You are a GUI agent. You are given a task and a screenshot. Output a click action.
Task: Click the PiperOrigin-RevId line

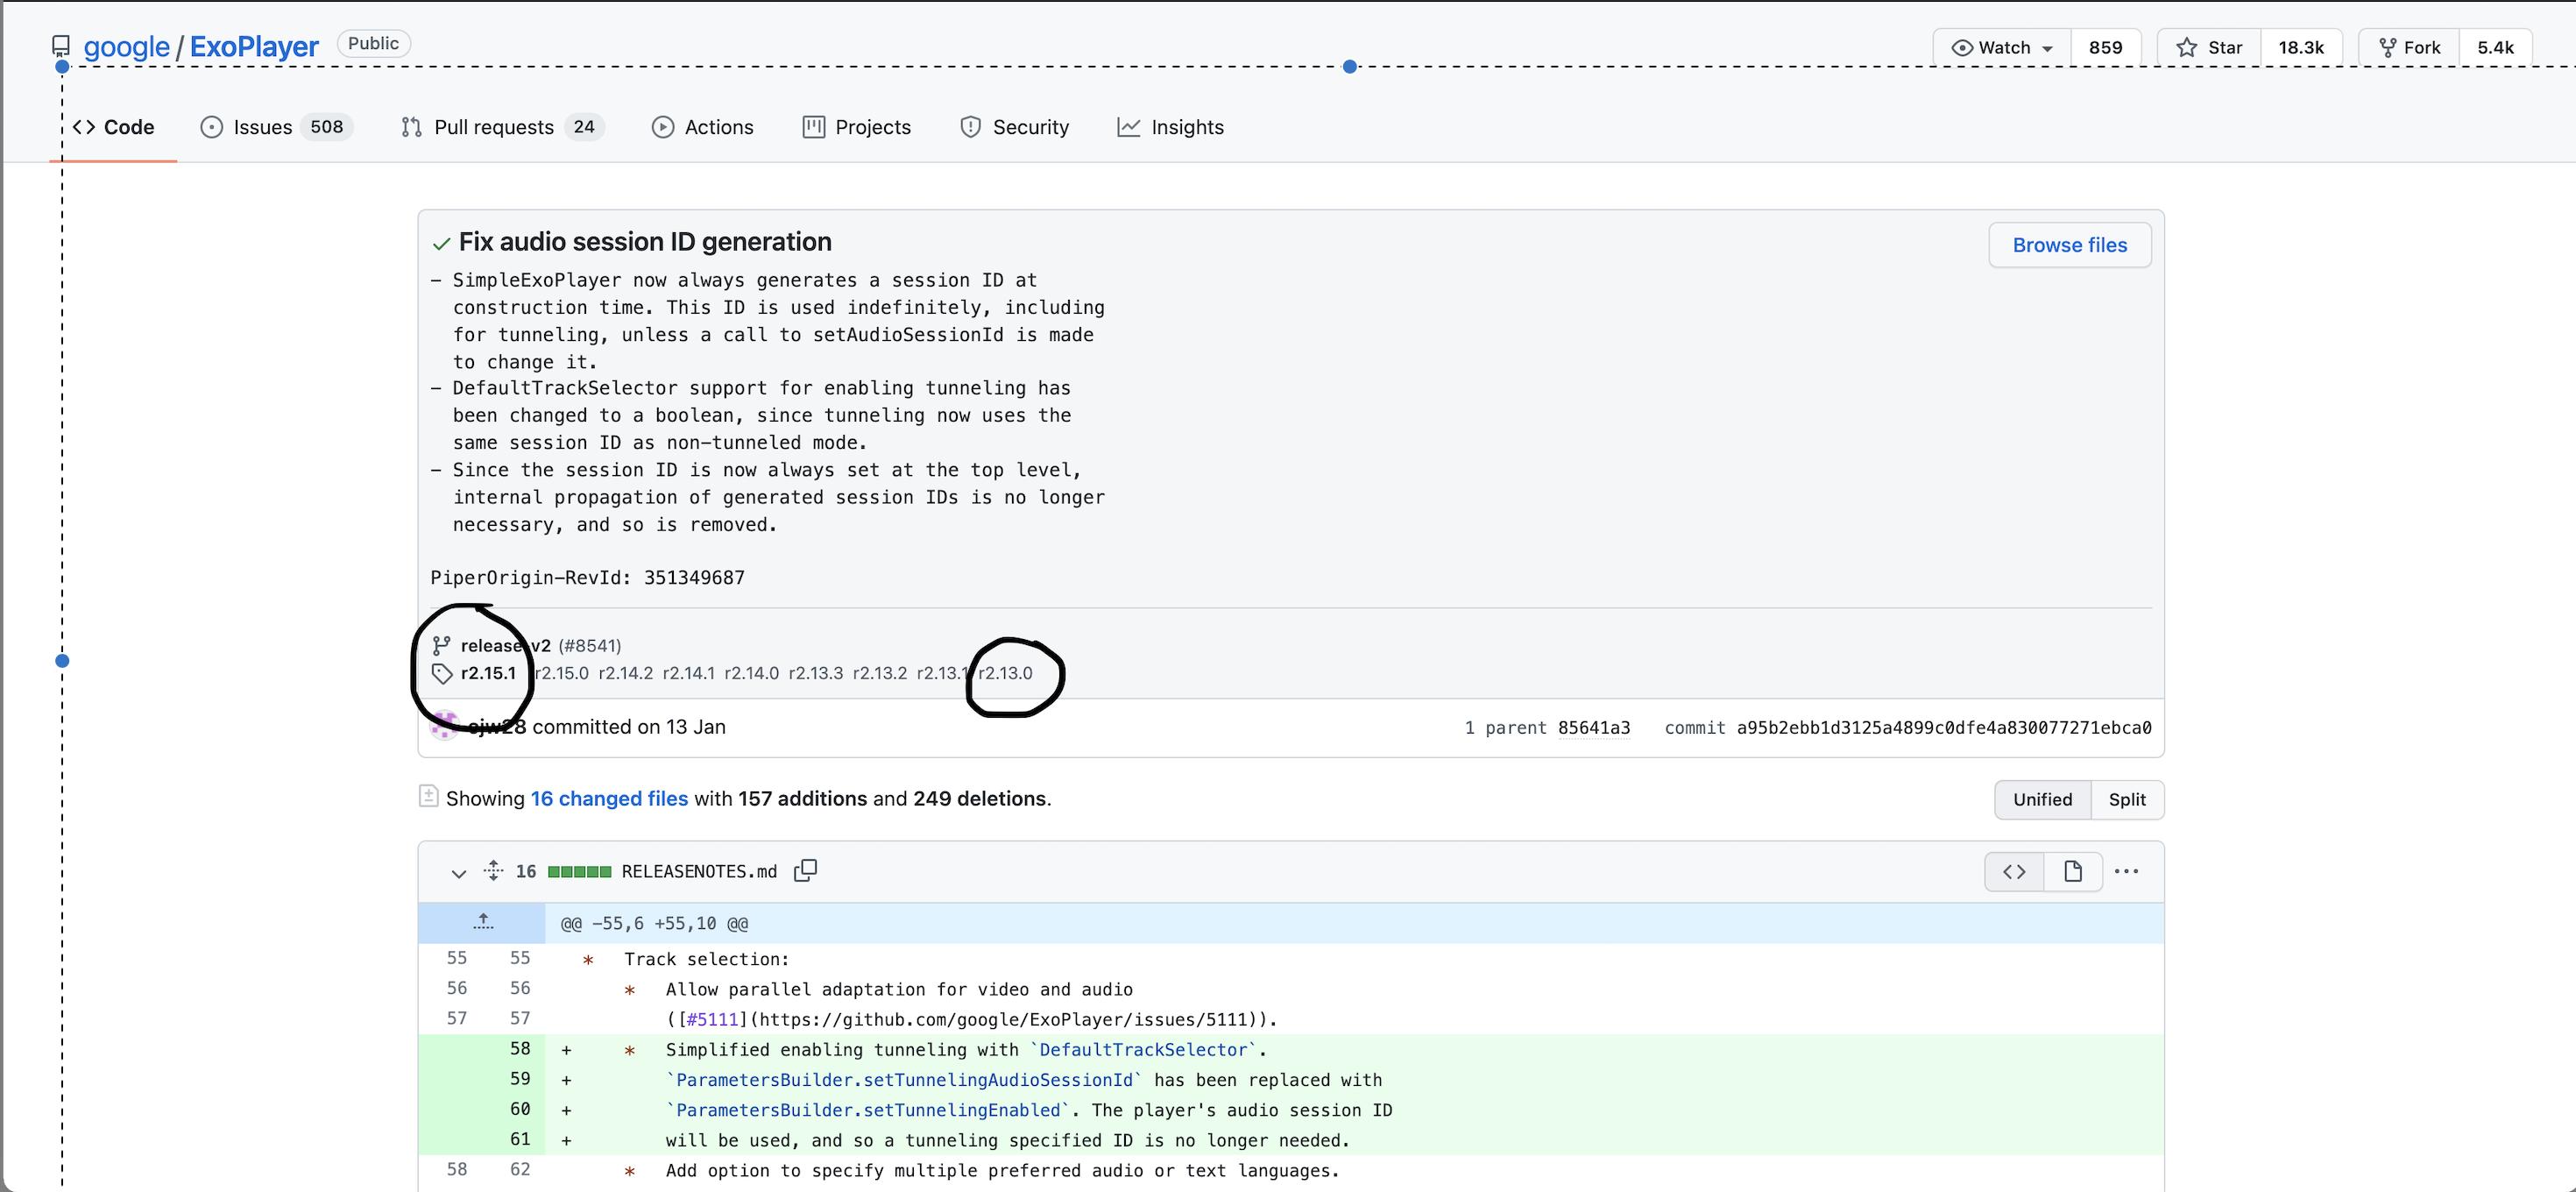coord(587,577)
